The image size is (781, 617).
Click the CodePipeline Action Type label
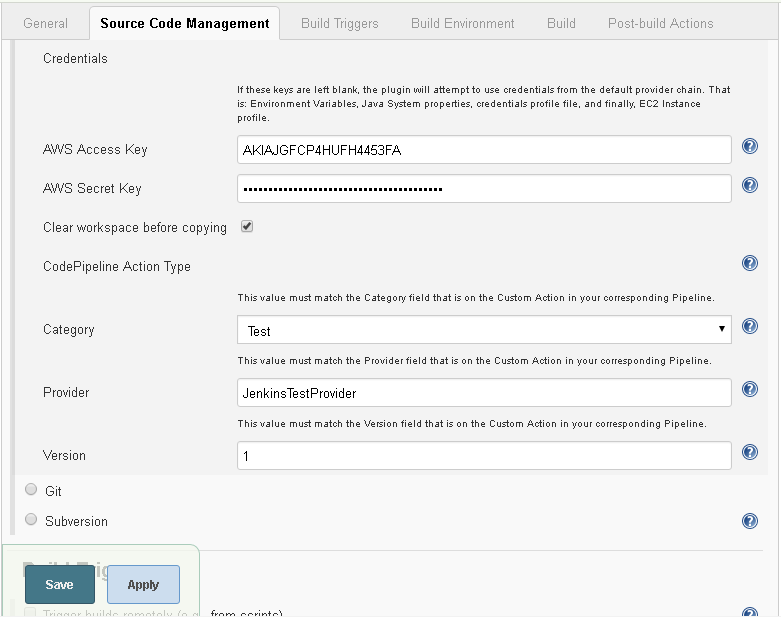point(117,266)
